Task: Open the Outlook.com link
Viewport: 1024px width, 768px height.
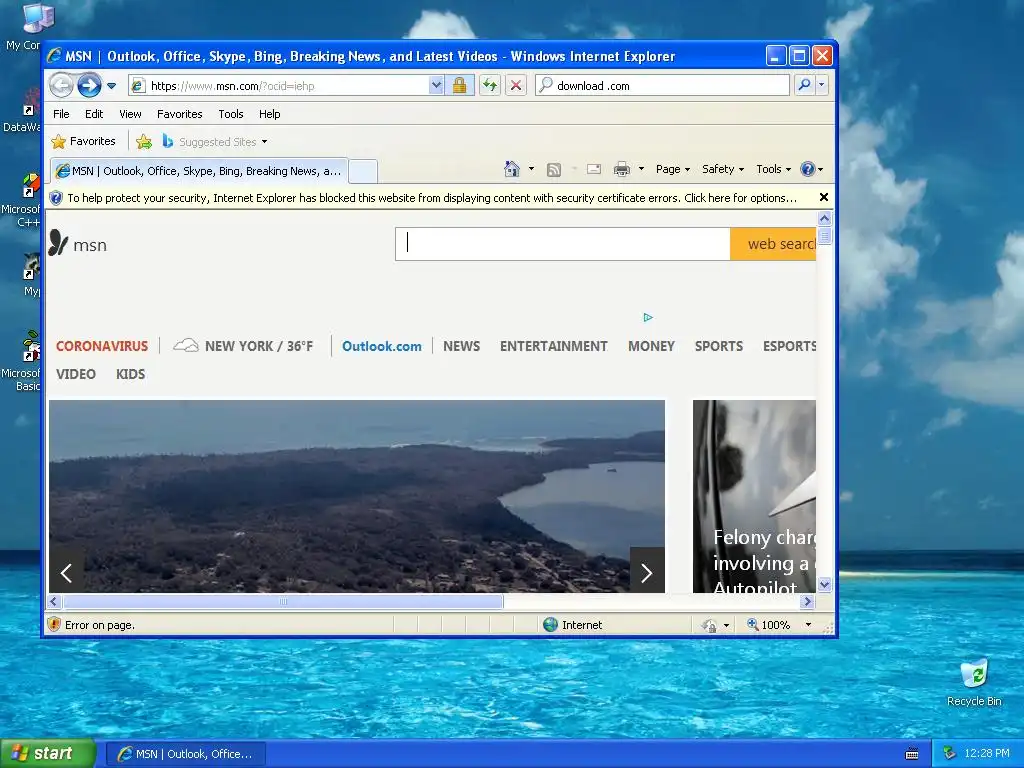Action: pyautogui.click(x=382, y=346)
